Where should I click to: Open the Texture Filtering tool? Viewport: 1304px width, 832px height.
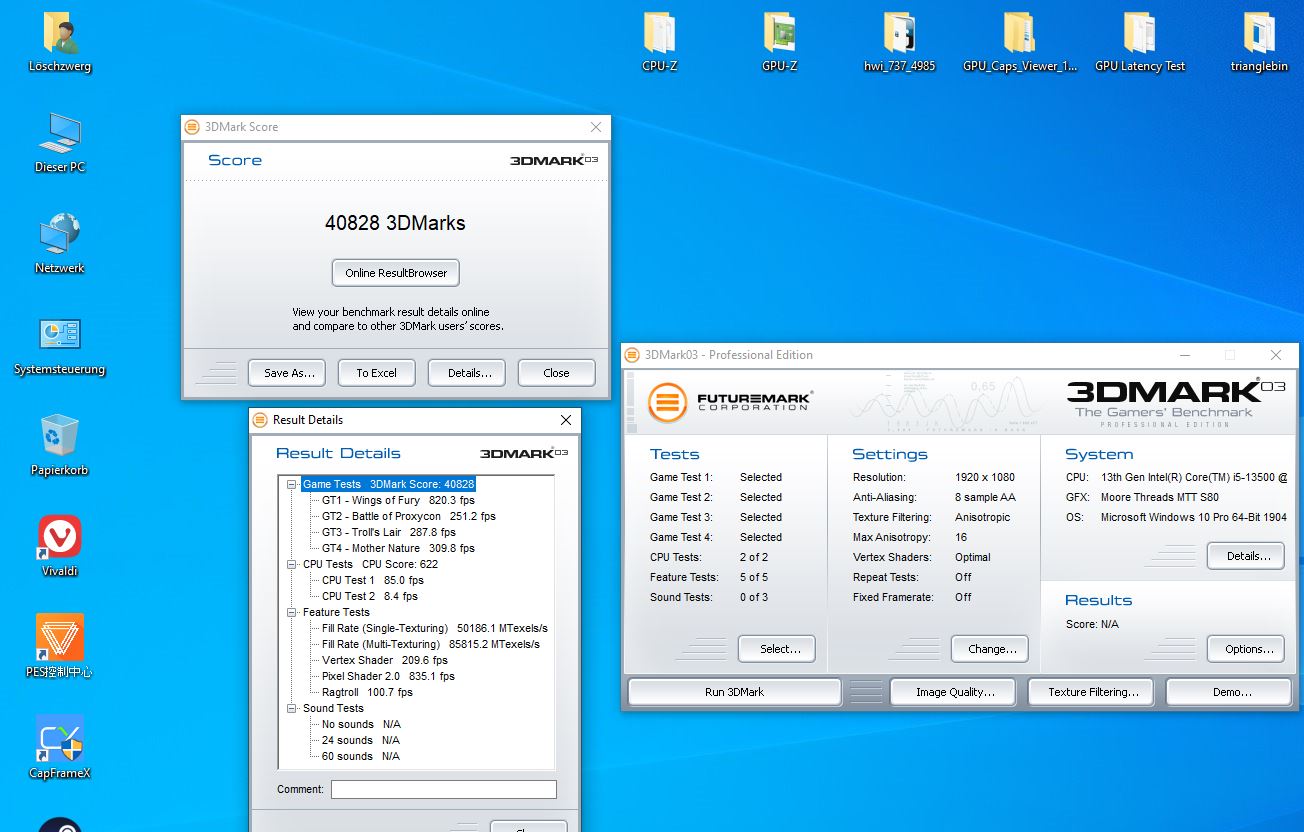pyautogui.click(x=1093, y=692)
